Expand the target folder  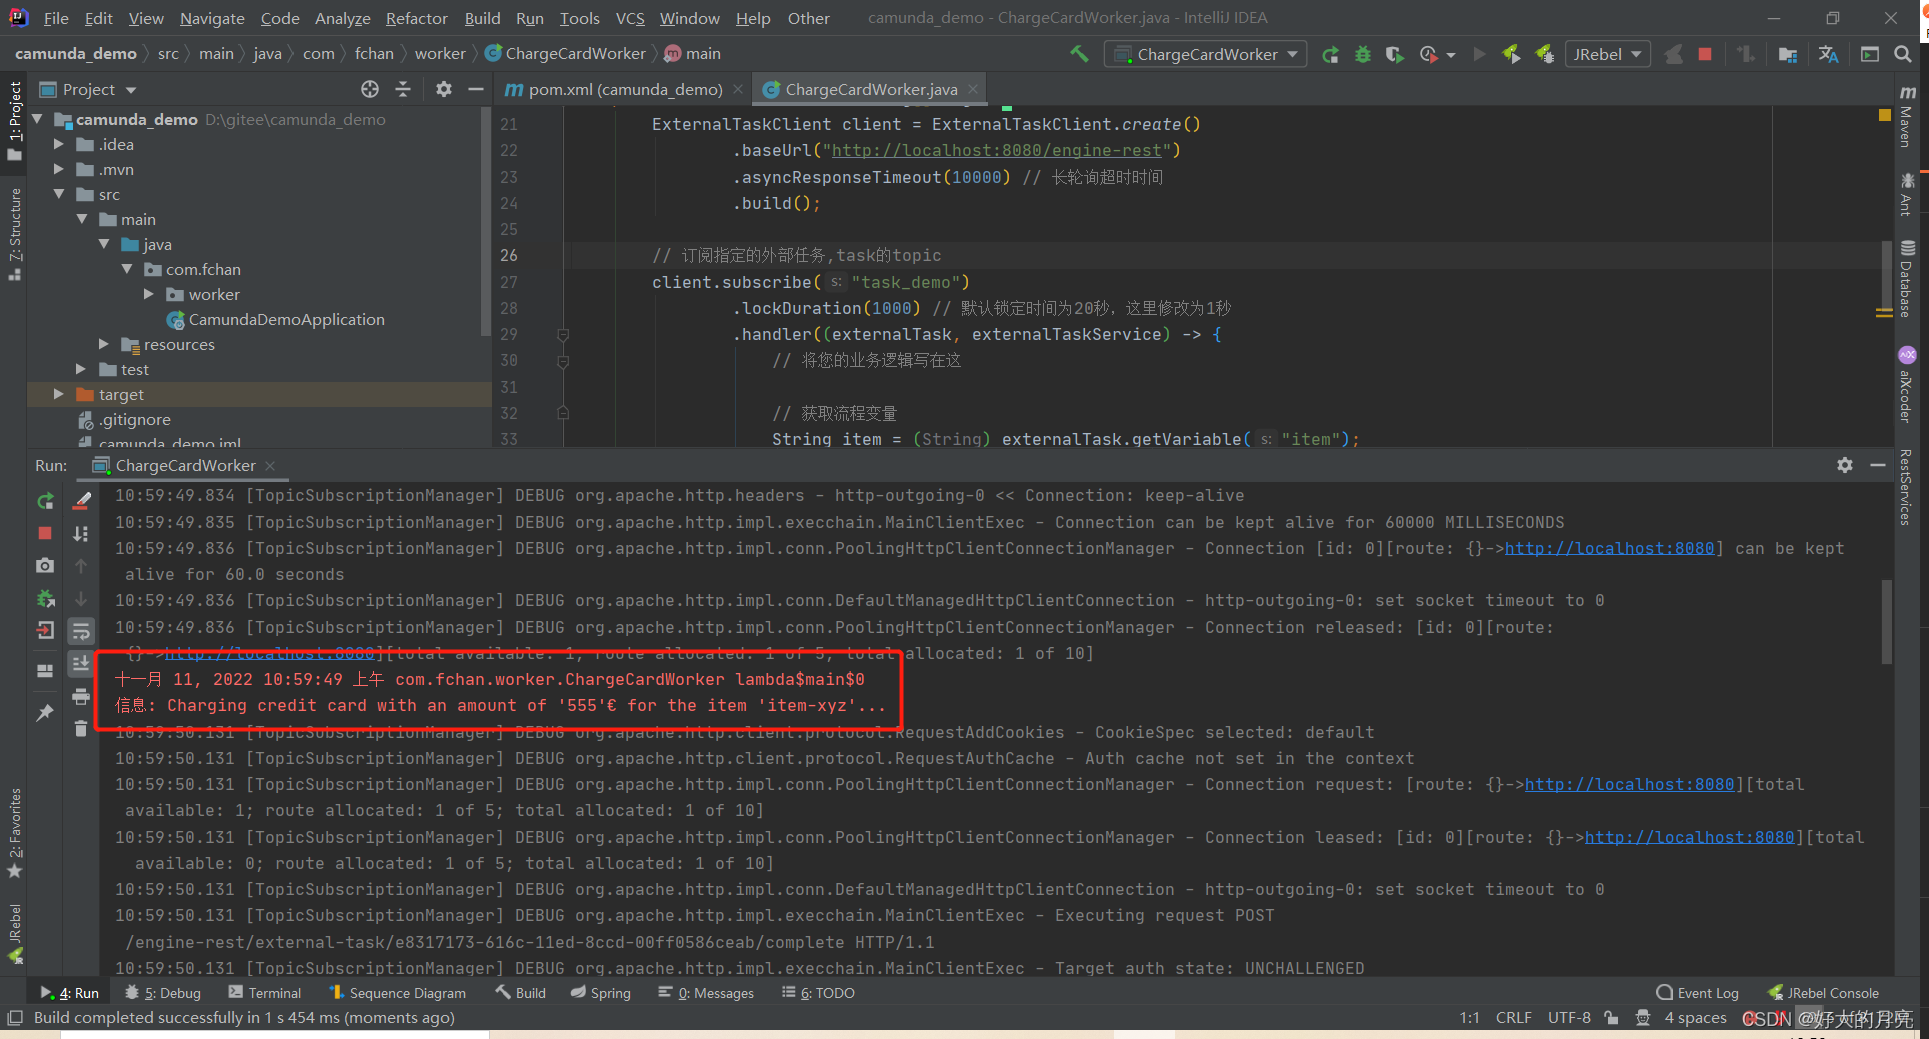tap(59, 394)
